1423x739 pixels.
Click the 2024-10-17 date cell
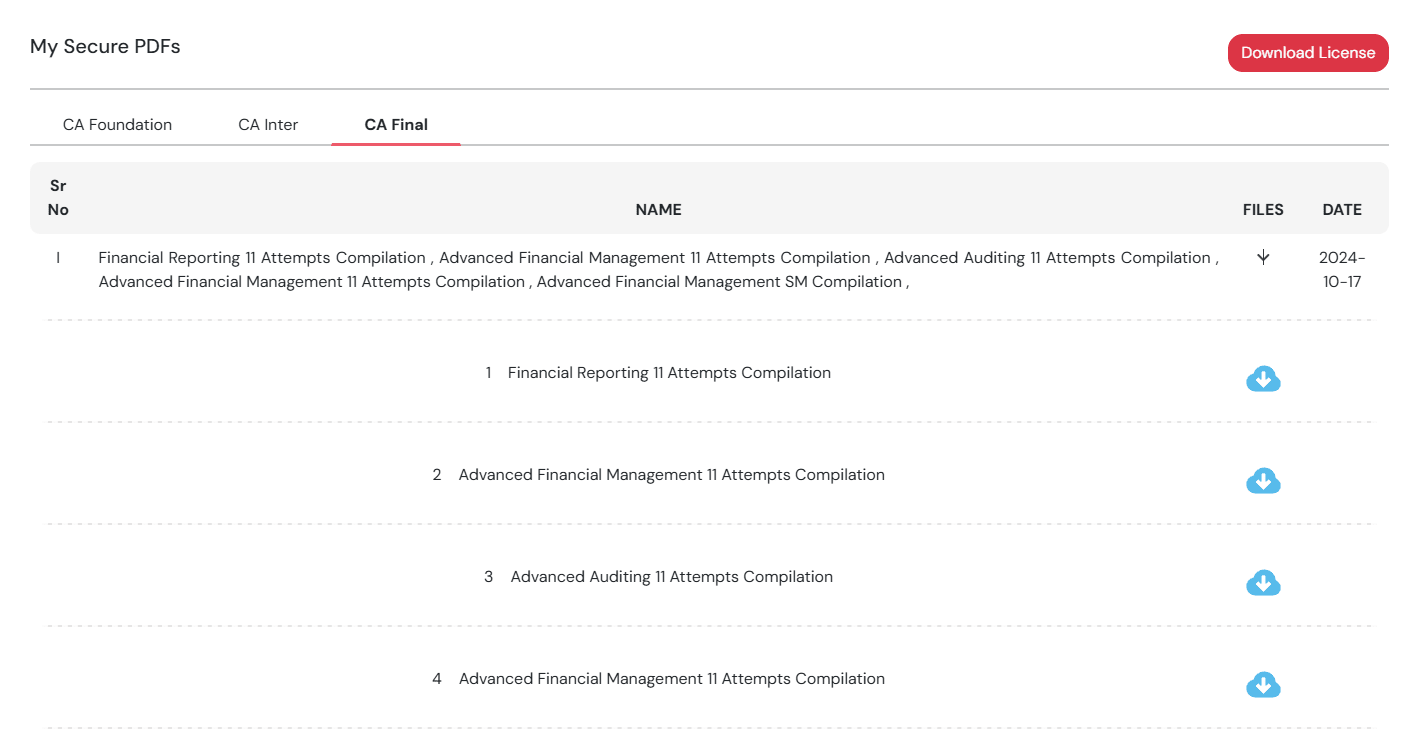click(1341, 270)
